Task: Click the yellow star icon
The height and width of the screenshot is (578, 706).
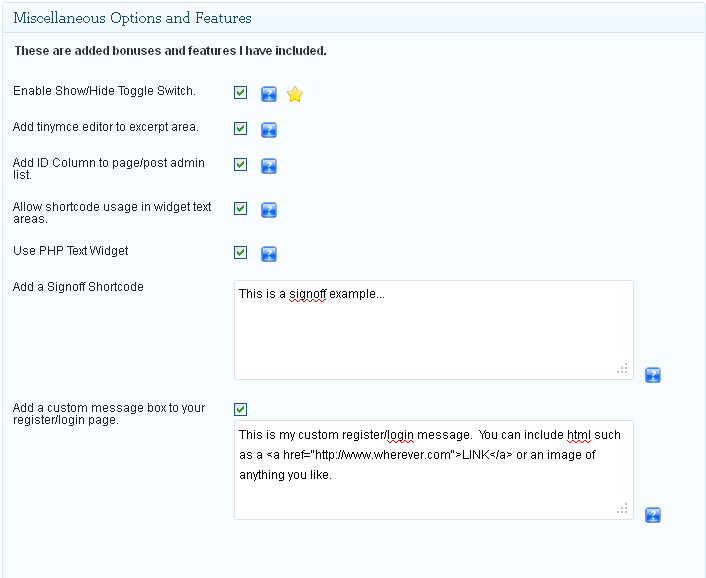Action: (x=295, y=94)
